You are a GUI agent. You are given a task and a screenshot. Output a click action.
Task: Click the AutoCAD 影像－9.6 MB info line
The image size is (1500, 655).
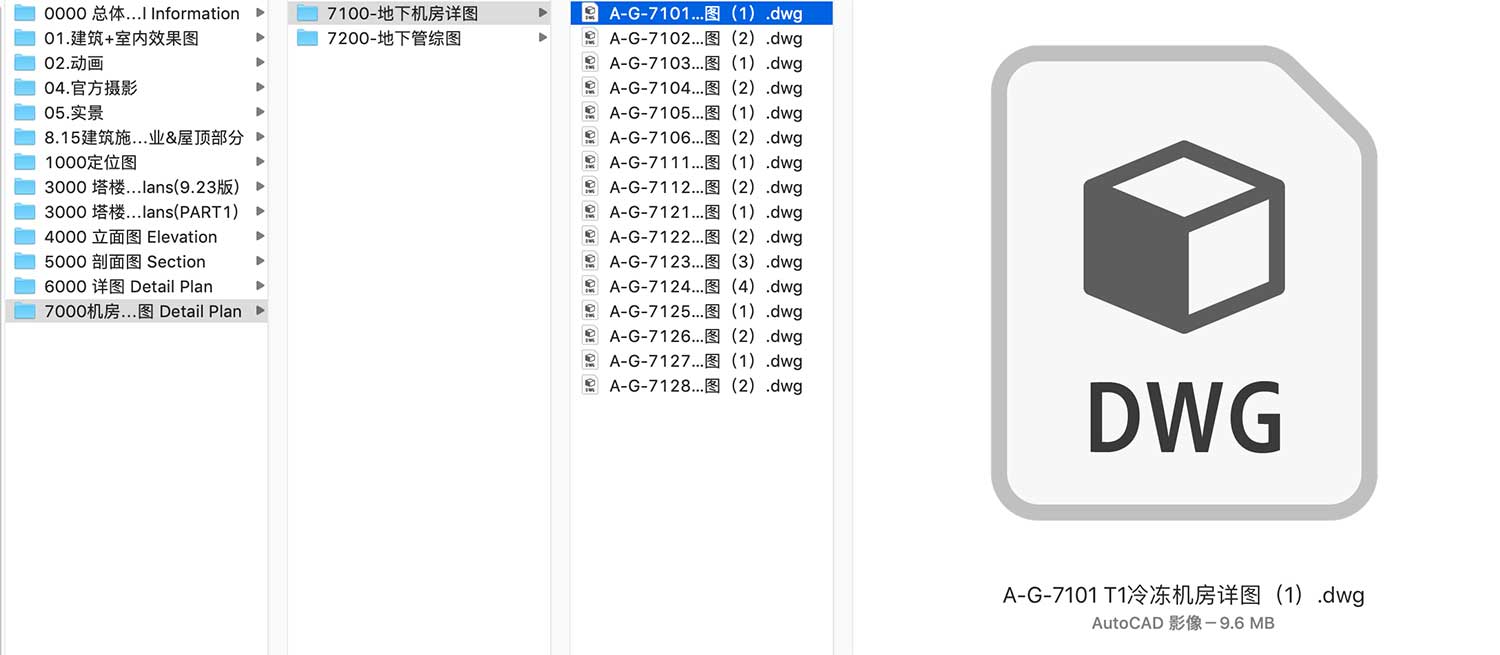(x=1183, y=623)
